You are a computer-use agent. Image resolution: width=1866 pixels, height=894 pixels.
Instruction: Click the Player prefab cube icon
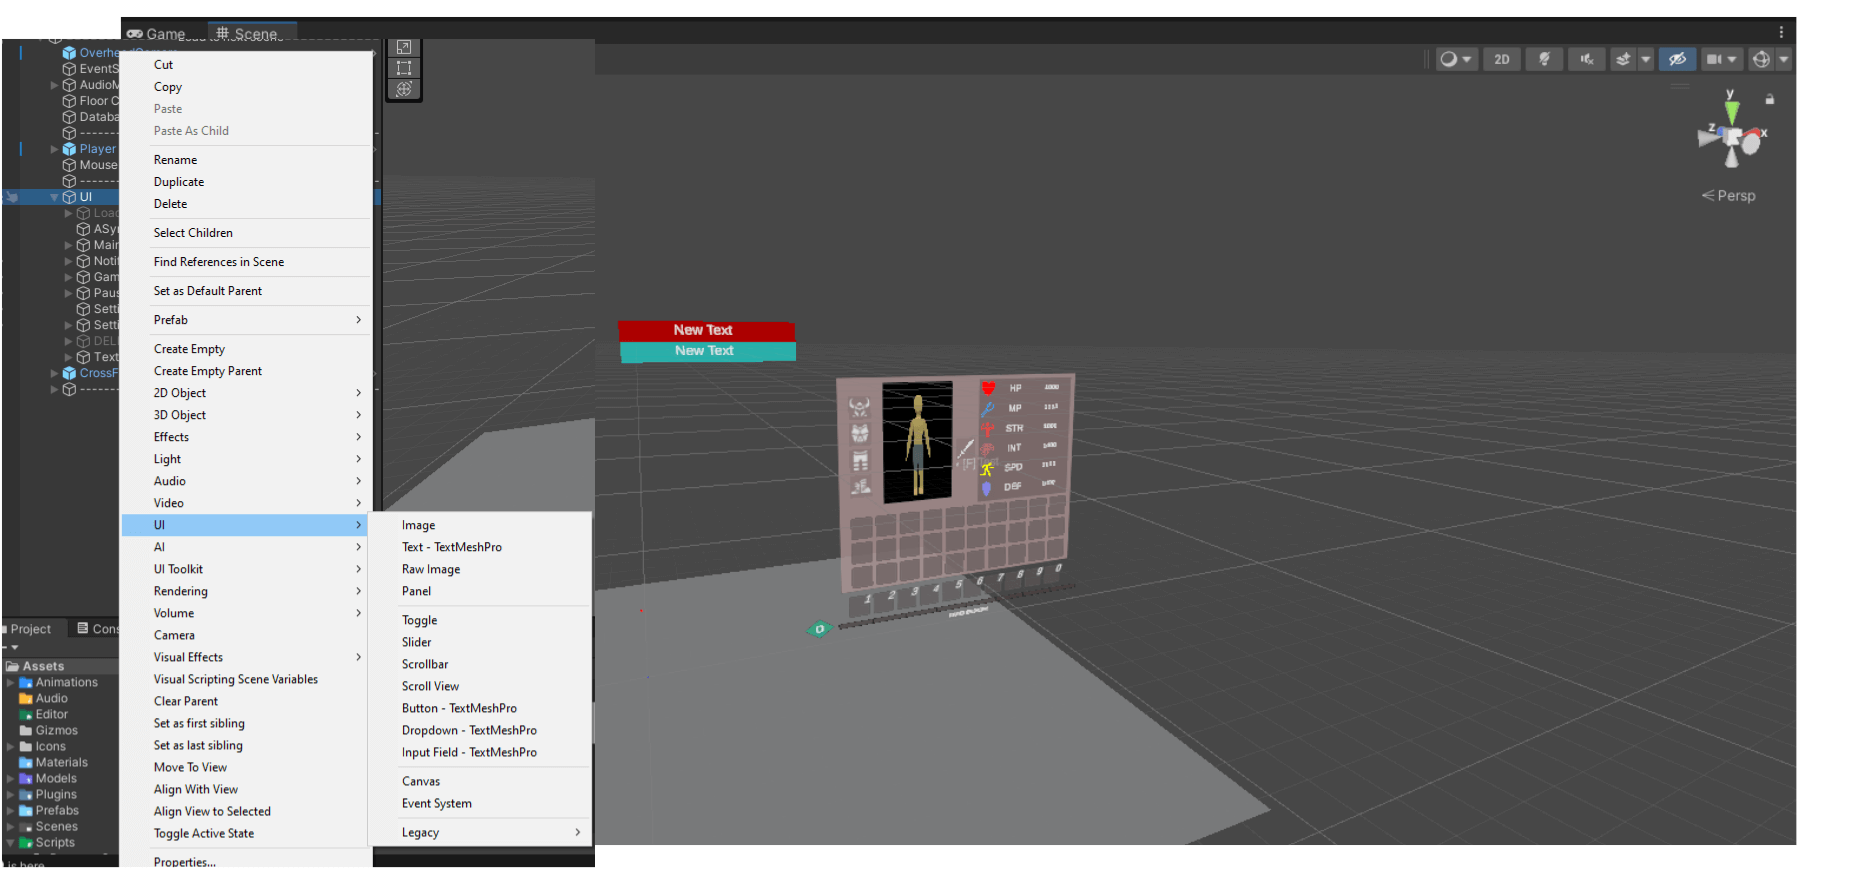tap(69, 149)
